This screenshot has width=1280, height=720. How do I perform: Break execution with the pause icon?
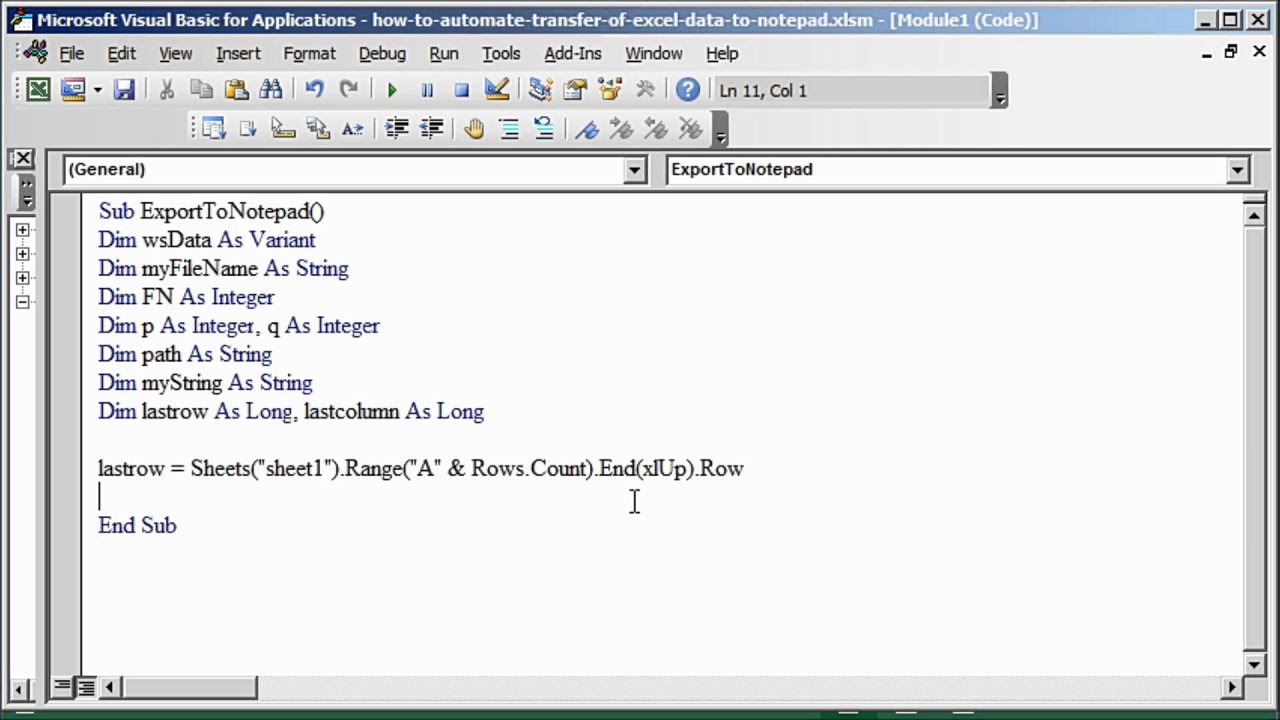(x=427, y=90)
